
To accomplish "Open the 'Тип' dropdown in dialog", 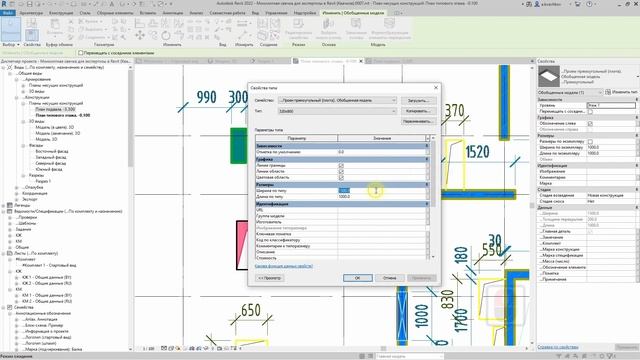I will 337,111.
